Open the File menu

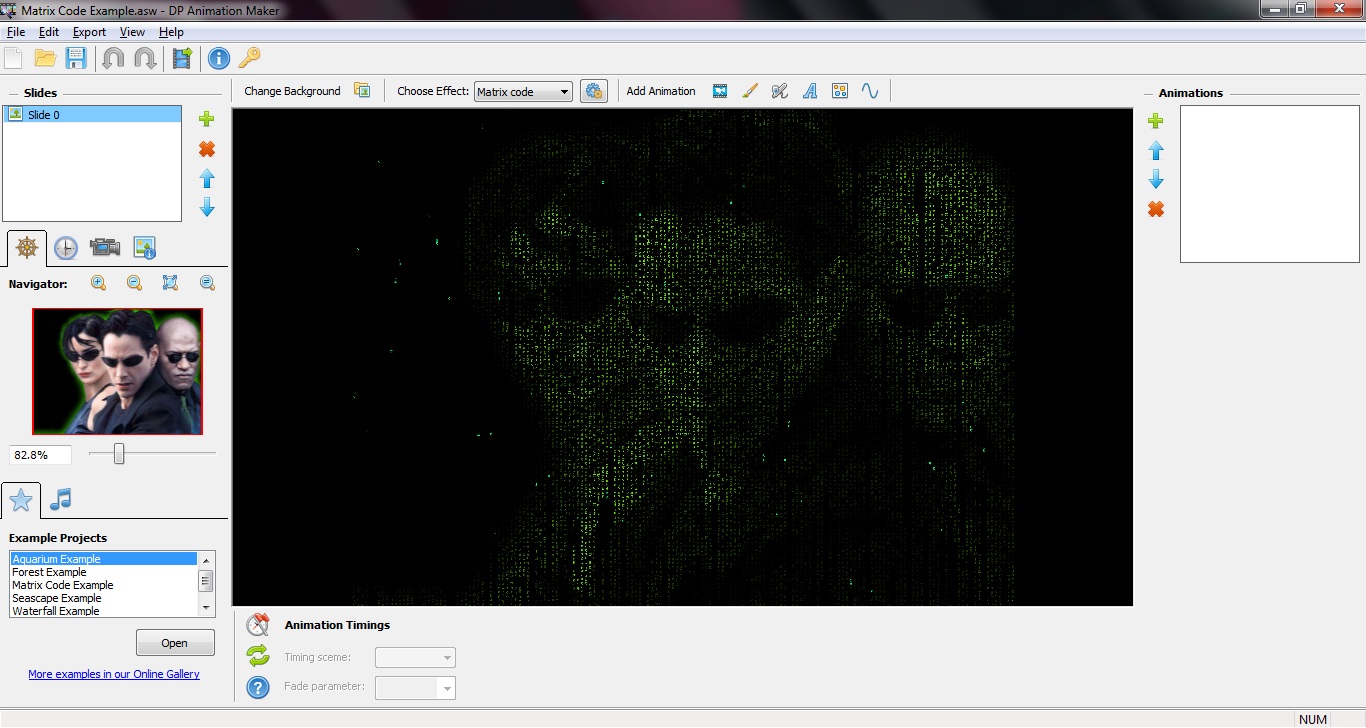(16, 32)
